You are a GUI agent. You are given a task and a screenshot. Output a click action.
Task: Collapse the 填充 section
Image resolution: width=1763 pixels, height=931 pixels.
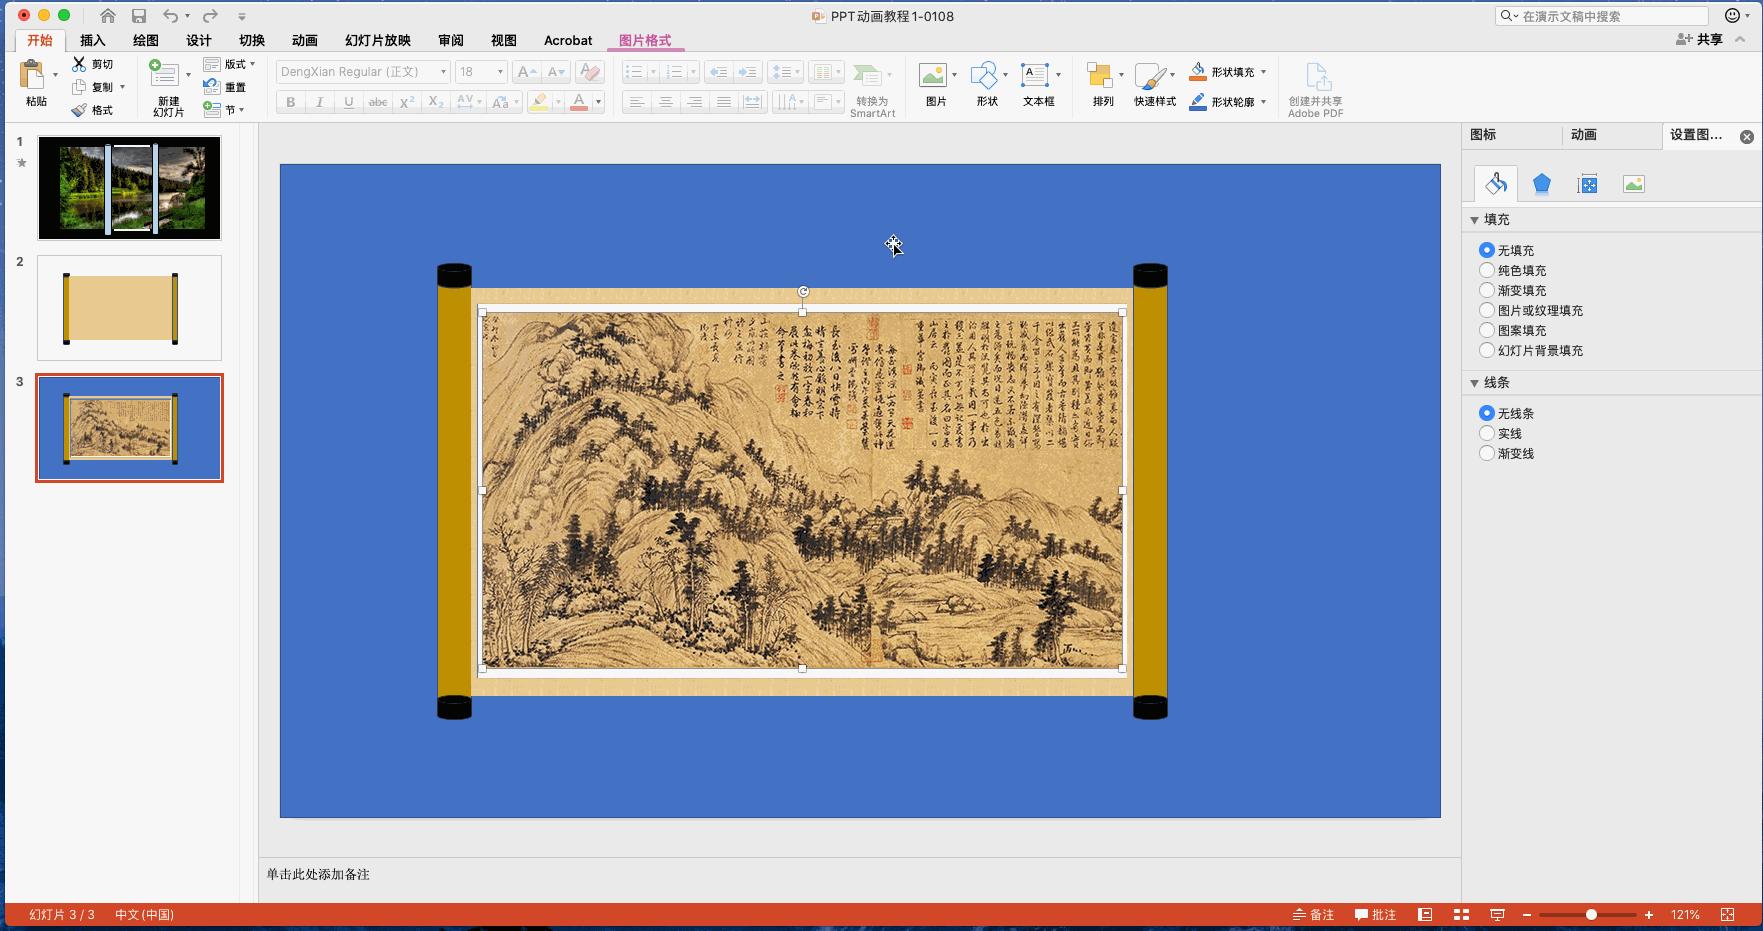(1476, 219)
